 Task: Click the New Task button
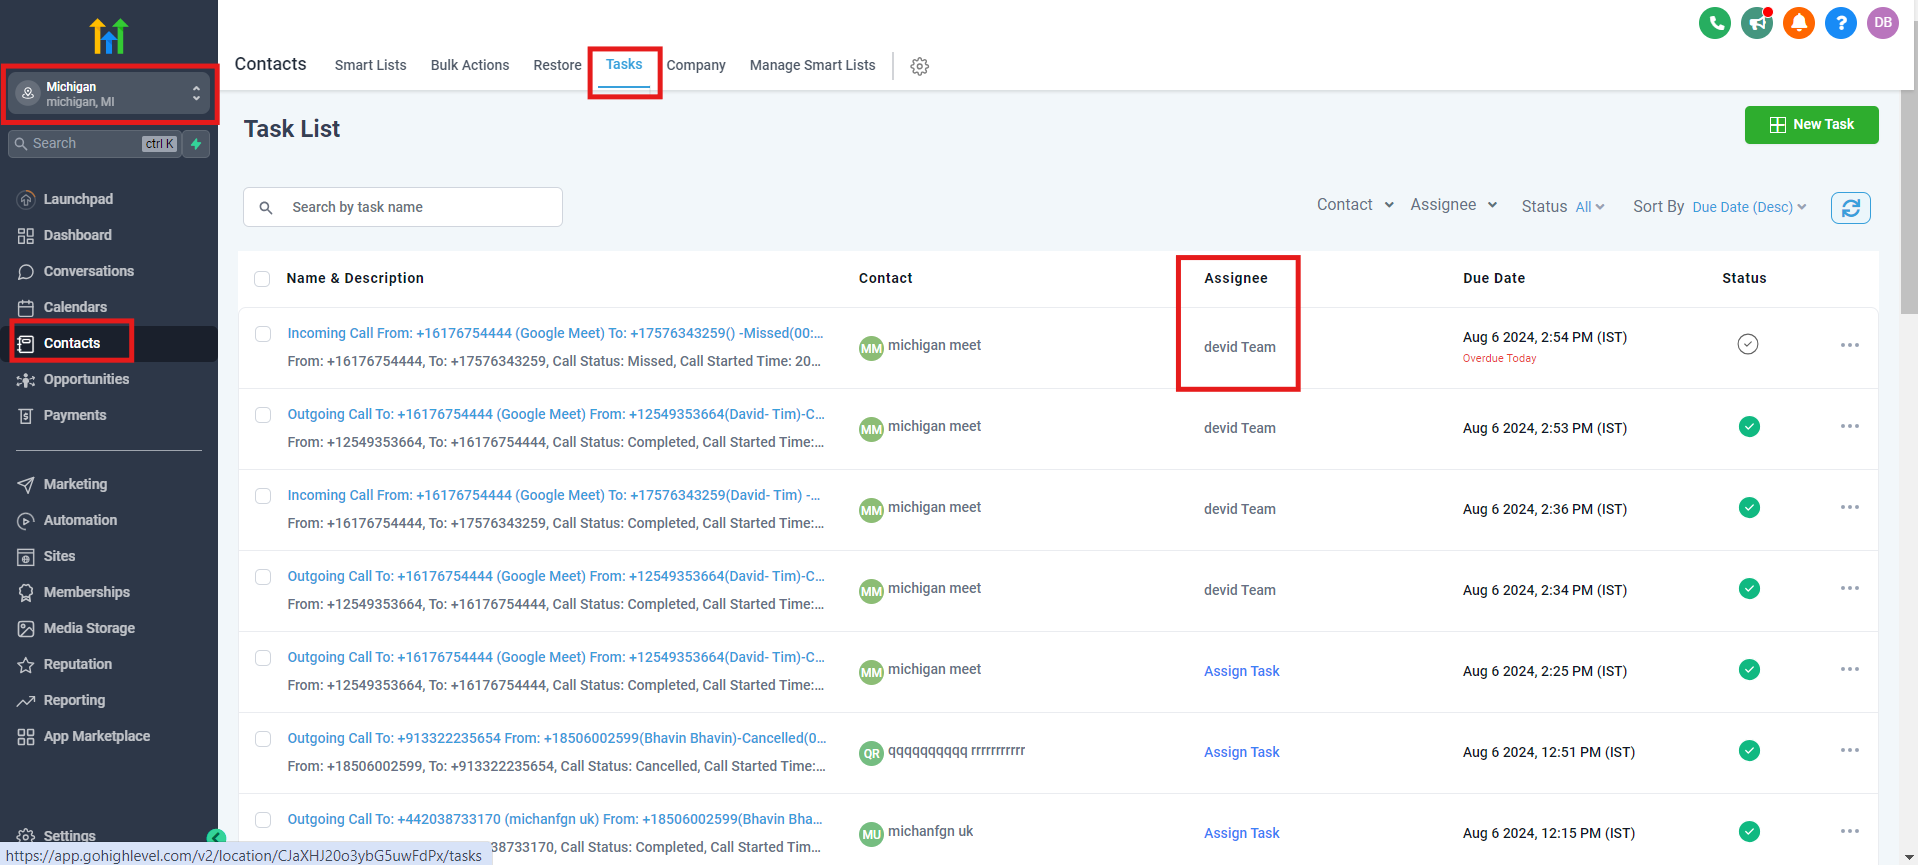pyautogui.click(x=1811, y=125)
